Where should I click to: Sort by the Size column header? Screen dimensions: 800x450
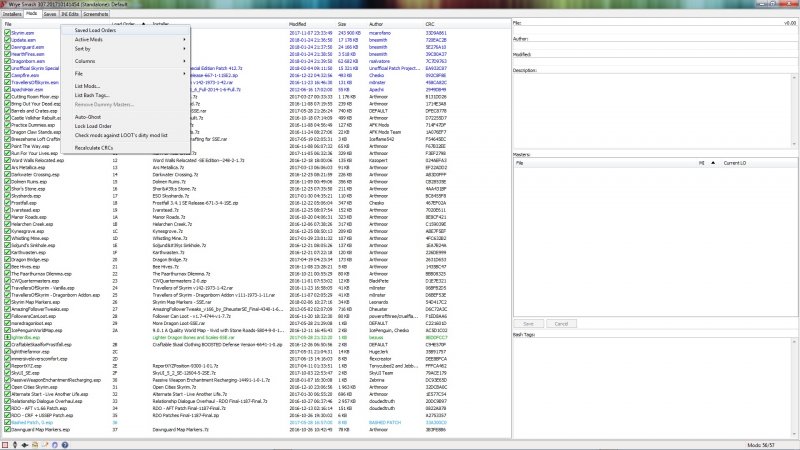pos(342,24)
